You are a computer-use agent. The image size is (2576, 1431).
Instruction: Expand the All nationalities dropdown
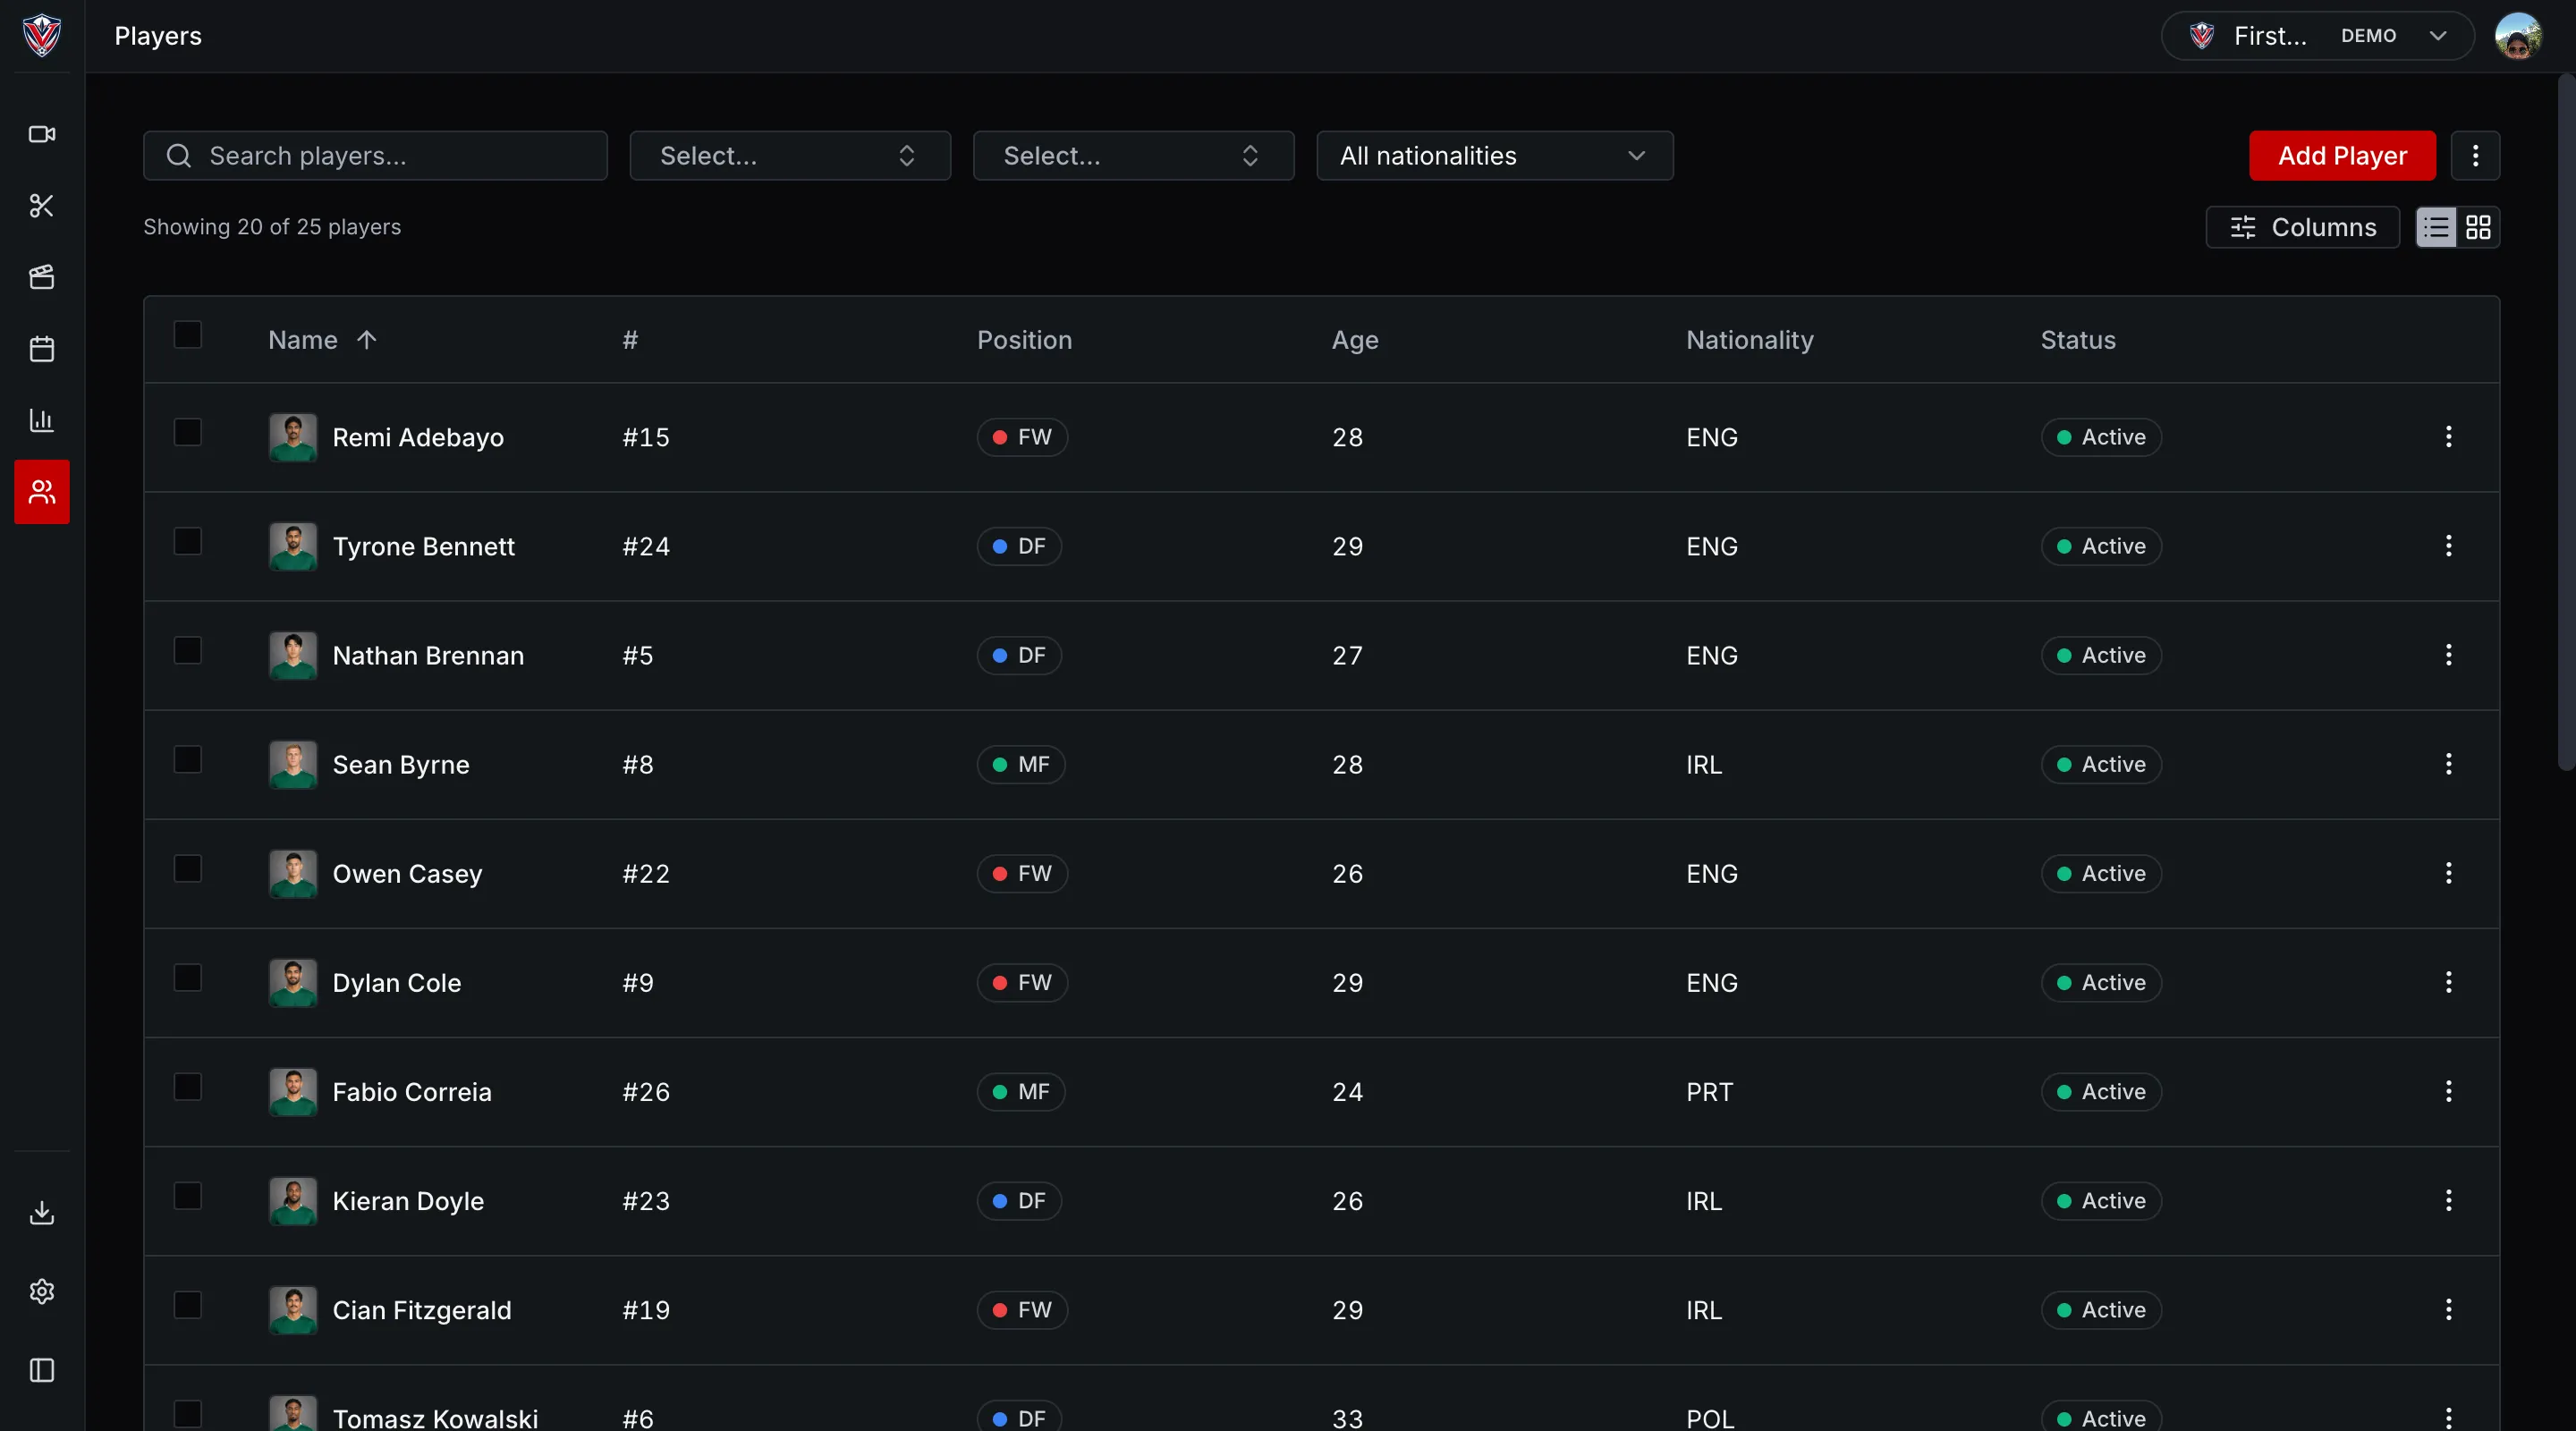[1495, 156]
